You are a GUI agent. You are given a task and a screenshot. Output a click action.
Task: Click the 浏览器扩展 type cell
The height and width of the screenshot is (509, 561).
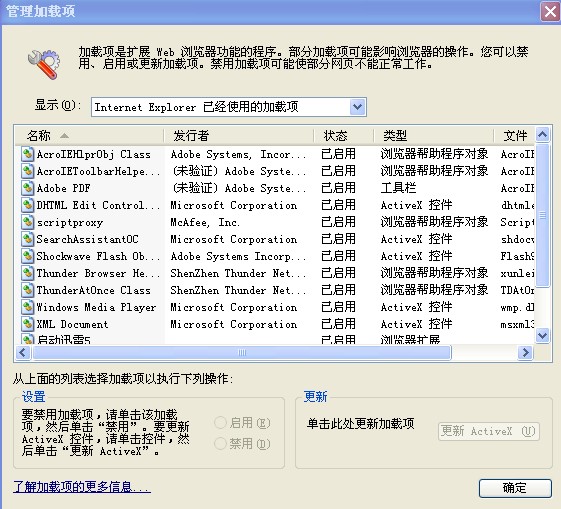pyautogui.click(x=410, y=339)
